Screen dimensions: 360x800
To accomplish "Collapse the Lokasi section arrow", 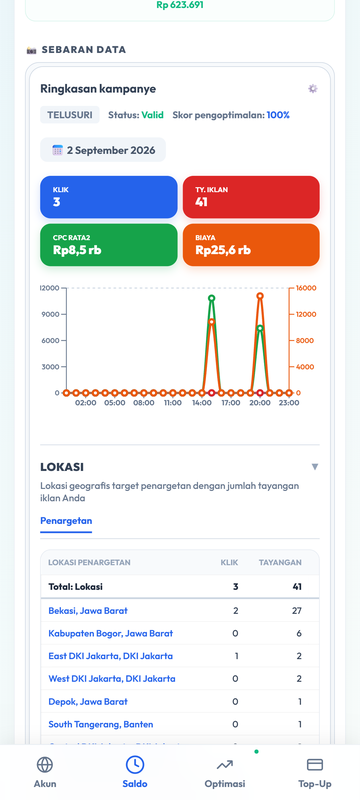I will coord(315,467).
